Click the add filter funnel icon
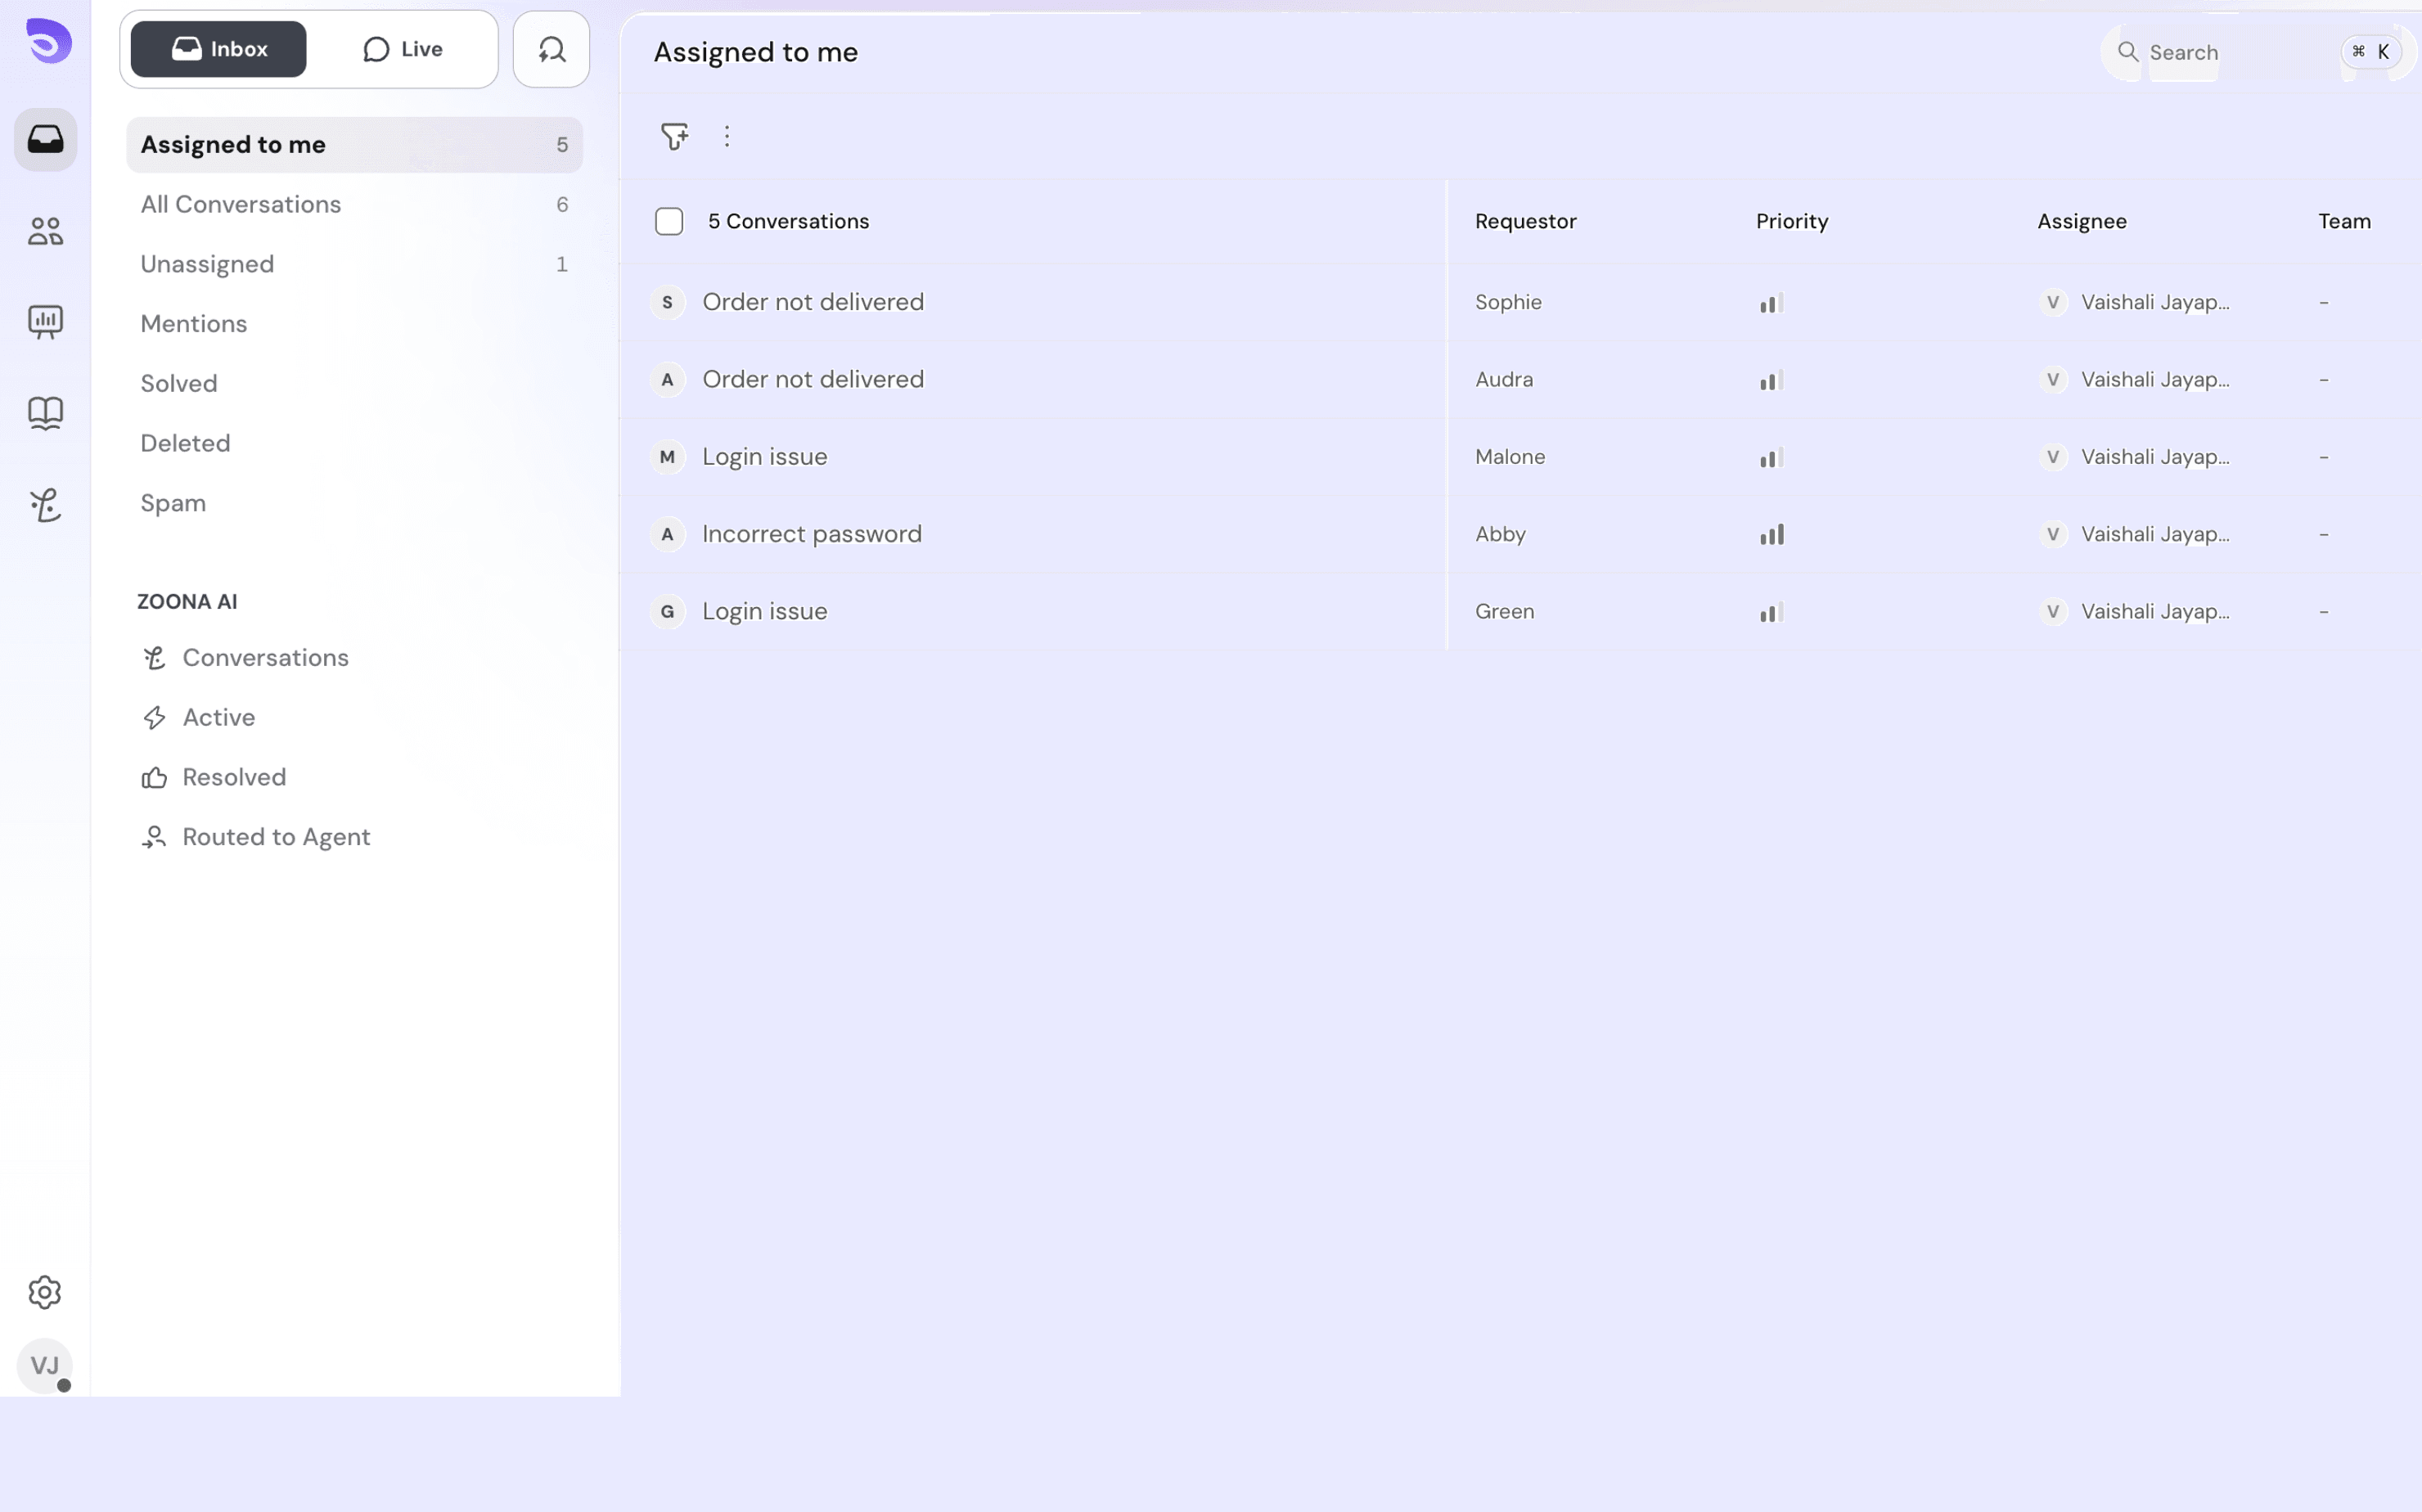This screenshot has height=1512, width=2422. click(675, 136)
